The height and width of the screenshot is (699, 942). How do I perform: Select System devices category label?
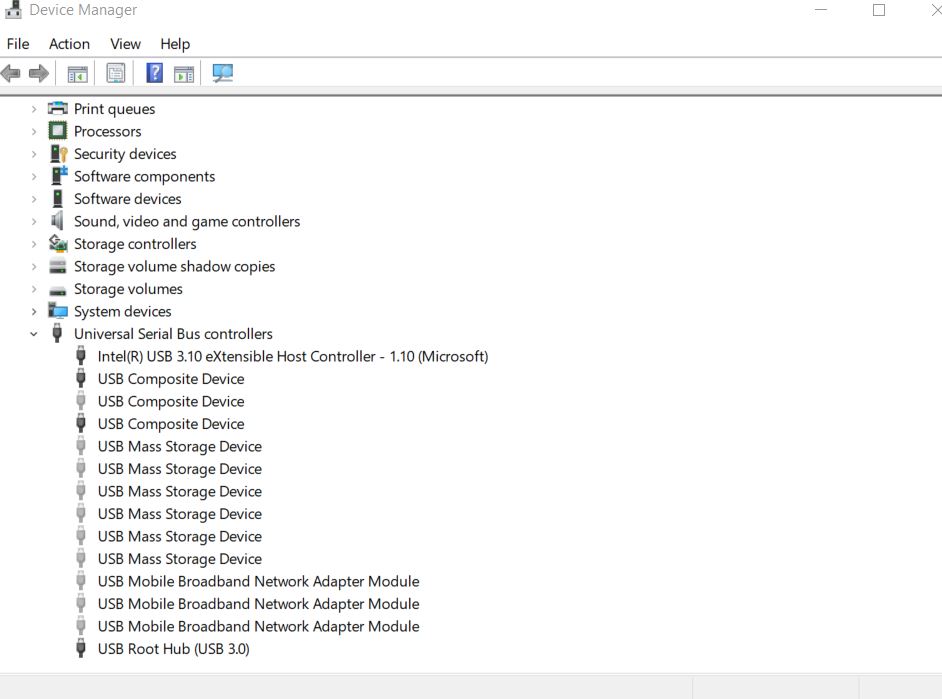coord(123,312)
